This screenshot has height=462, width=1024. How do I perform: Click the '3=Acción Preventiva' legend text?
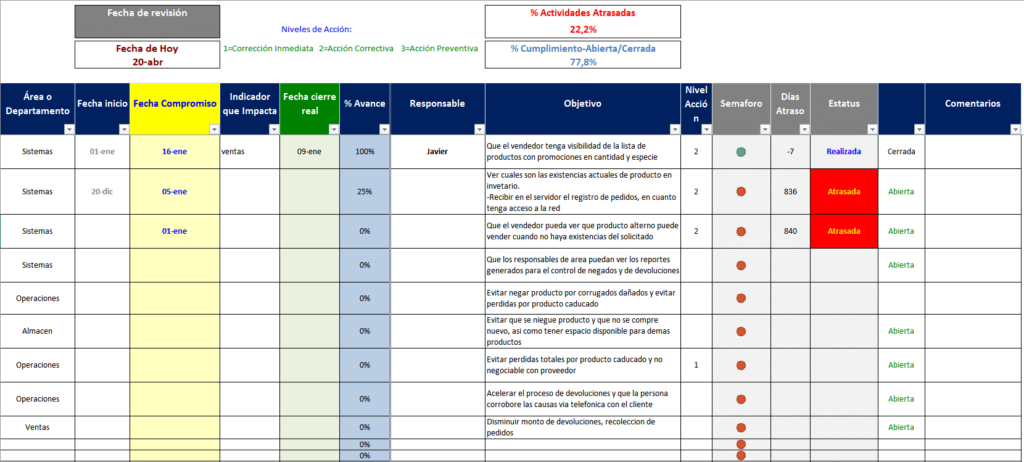click(x=439, y=48)
